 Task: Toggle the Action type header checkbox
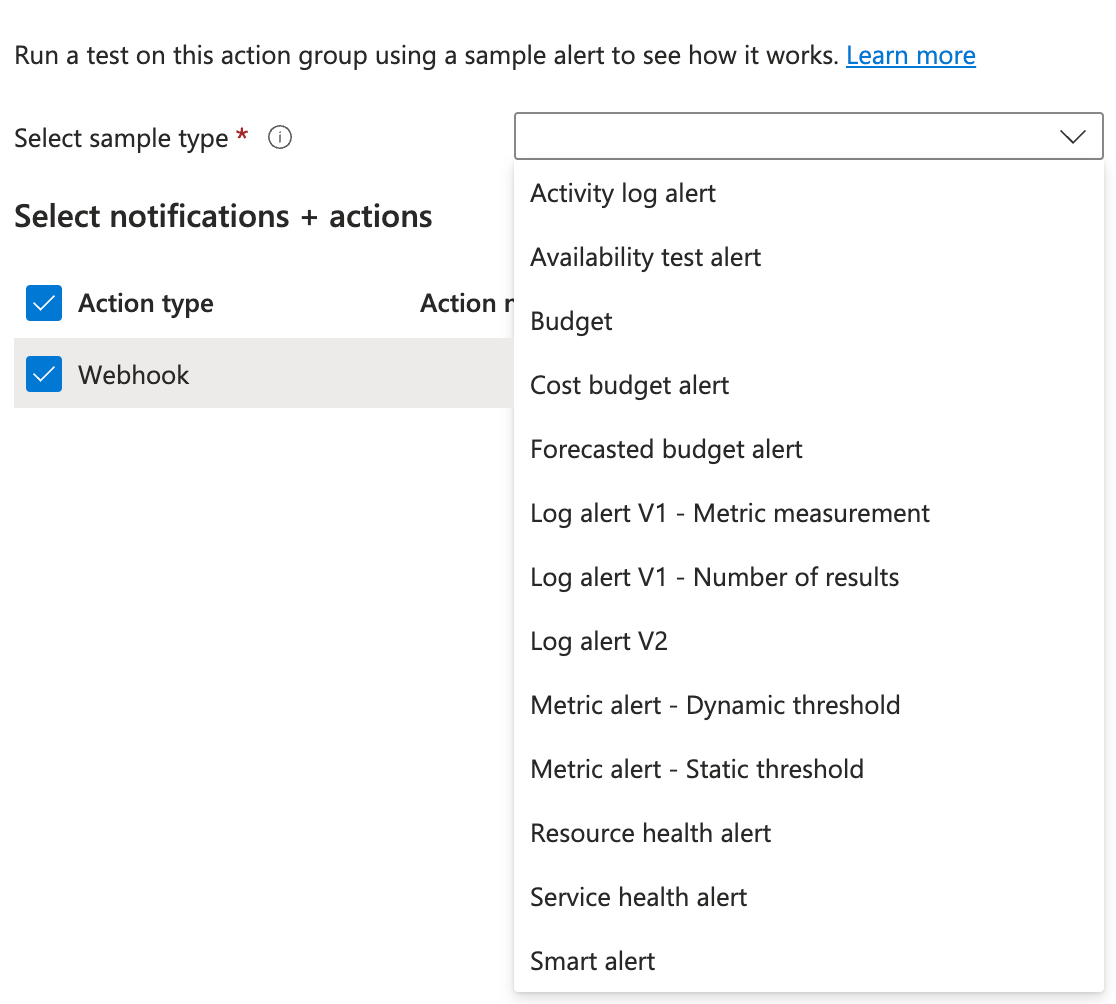pos(44,303)
